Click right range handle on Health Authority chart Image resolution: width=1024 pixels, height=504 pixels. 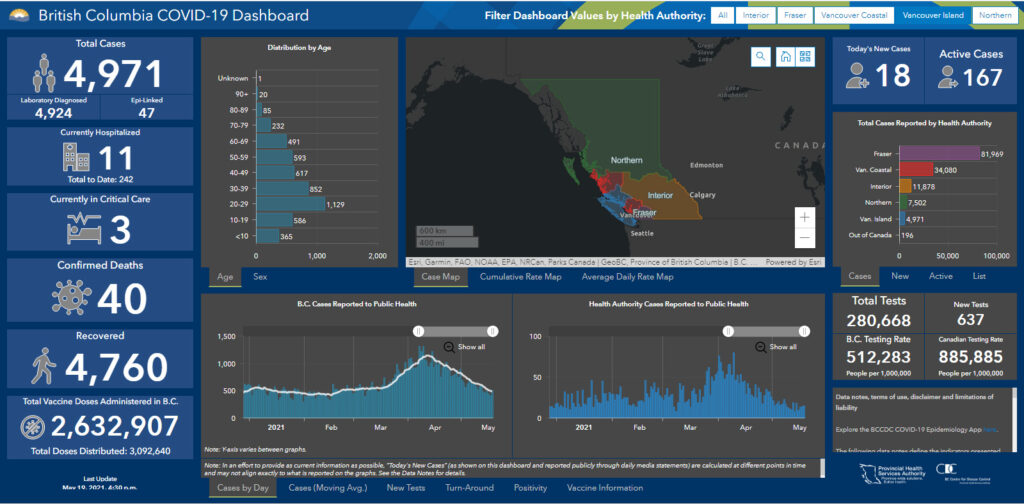pos(806,330)
